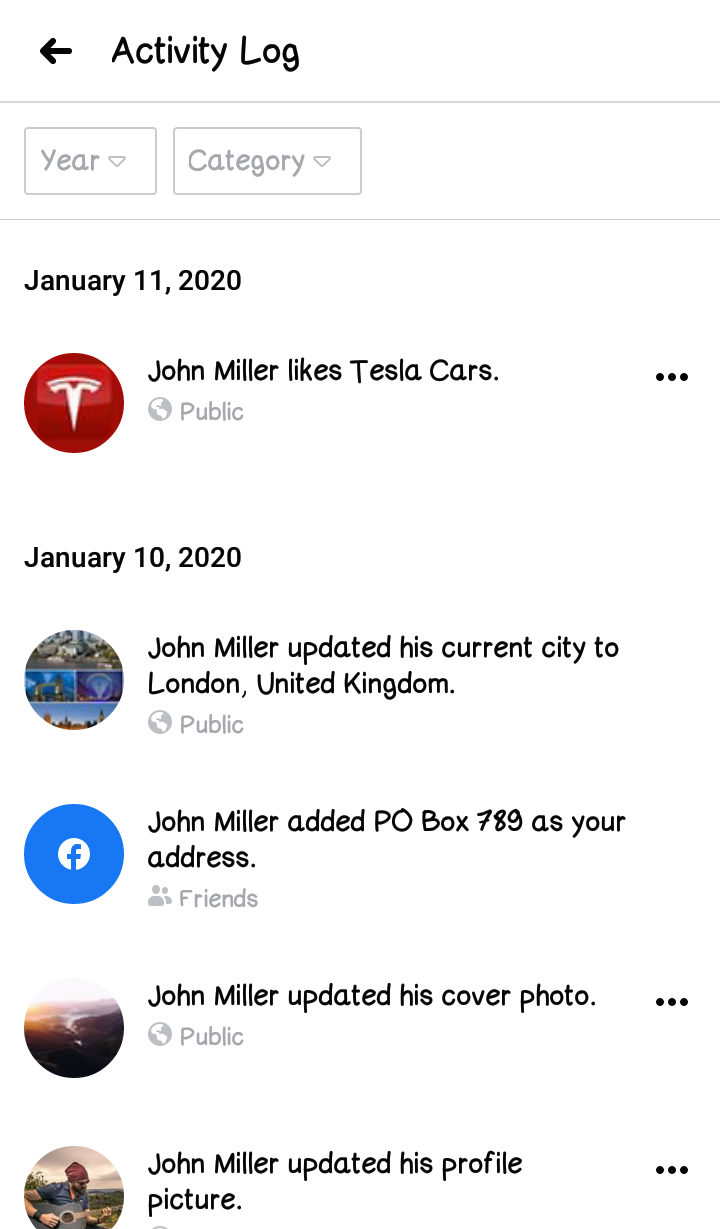This screenshot has height=1229, width=720.
Task: Open the 'John Miller likes Tesla Cars' entry
Action: (x=323, y=371)
